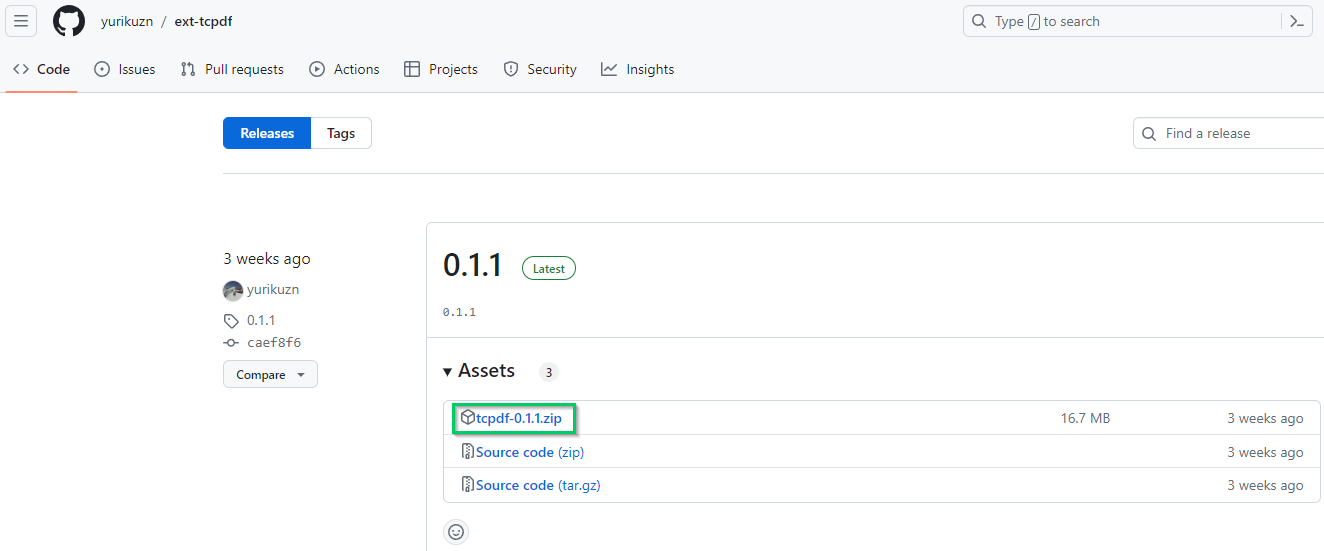
Task: Click the Source code (tar.gz) file icon
Action: pos(467,485)
